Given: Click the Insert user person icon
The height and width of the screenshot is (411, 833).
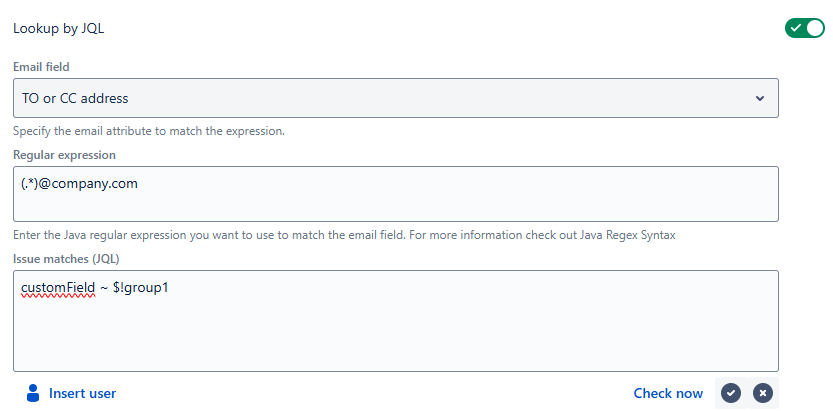Looking at the screenshot, I should pos(33,393).
